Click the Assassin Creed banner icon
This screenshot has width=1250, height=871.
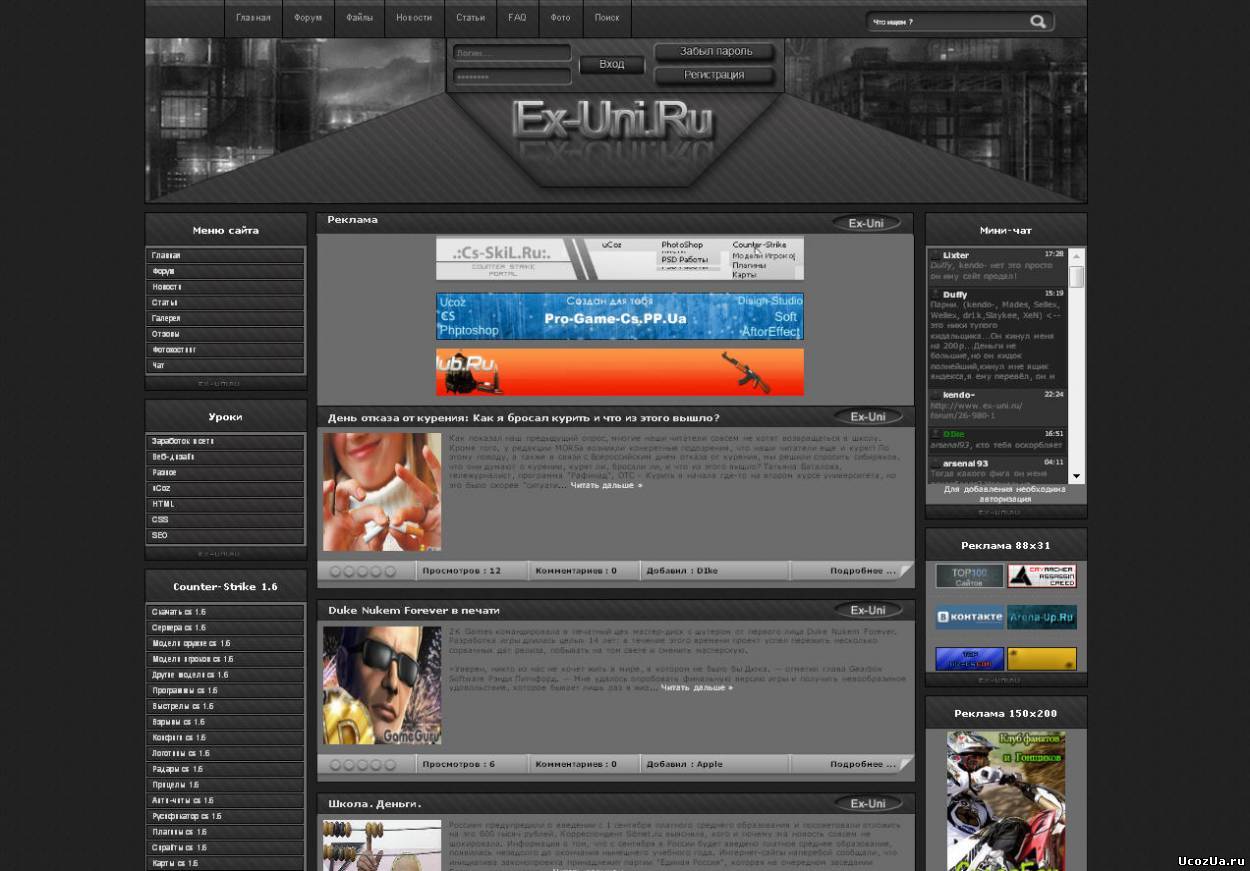coord(1042,576)
